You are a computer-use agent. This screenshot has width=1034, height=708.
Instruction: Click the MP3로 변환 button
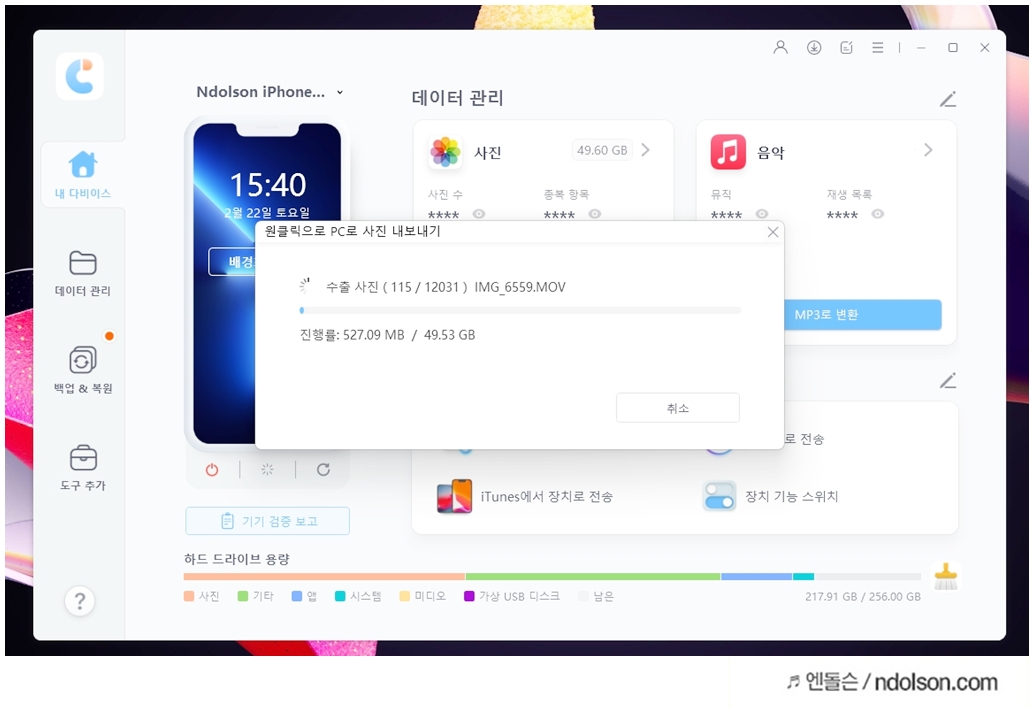coord(863,314)
